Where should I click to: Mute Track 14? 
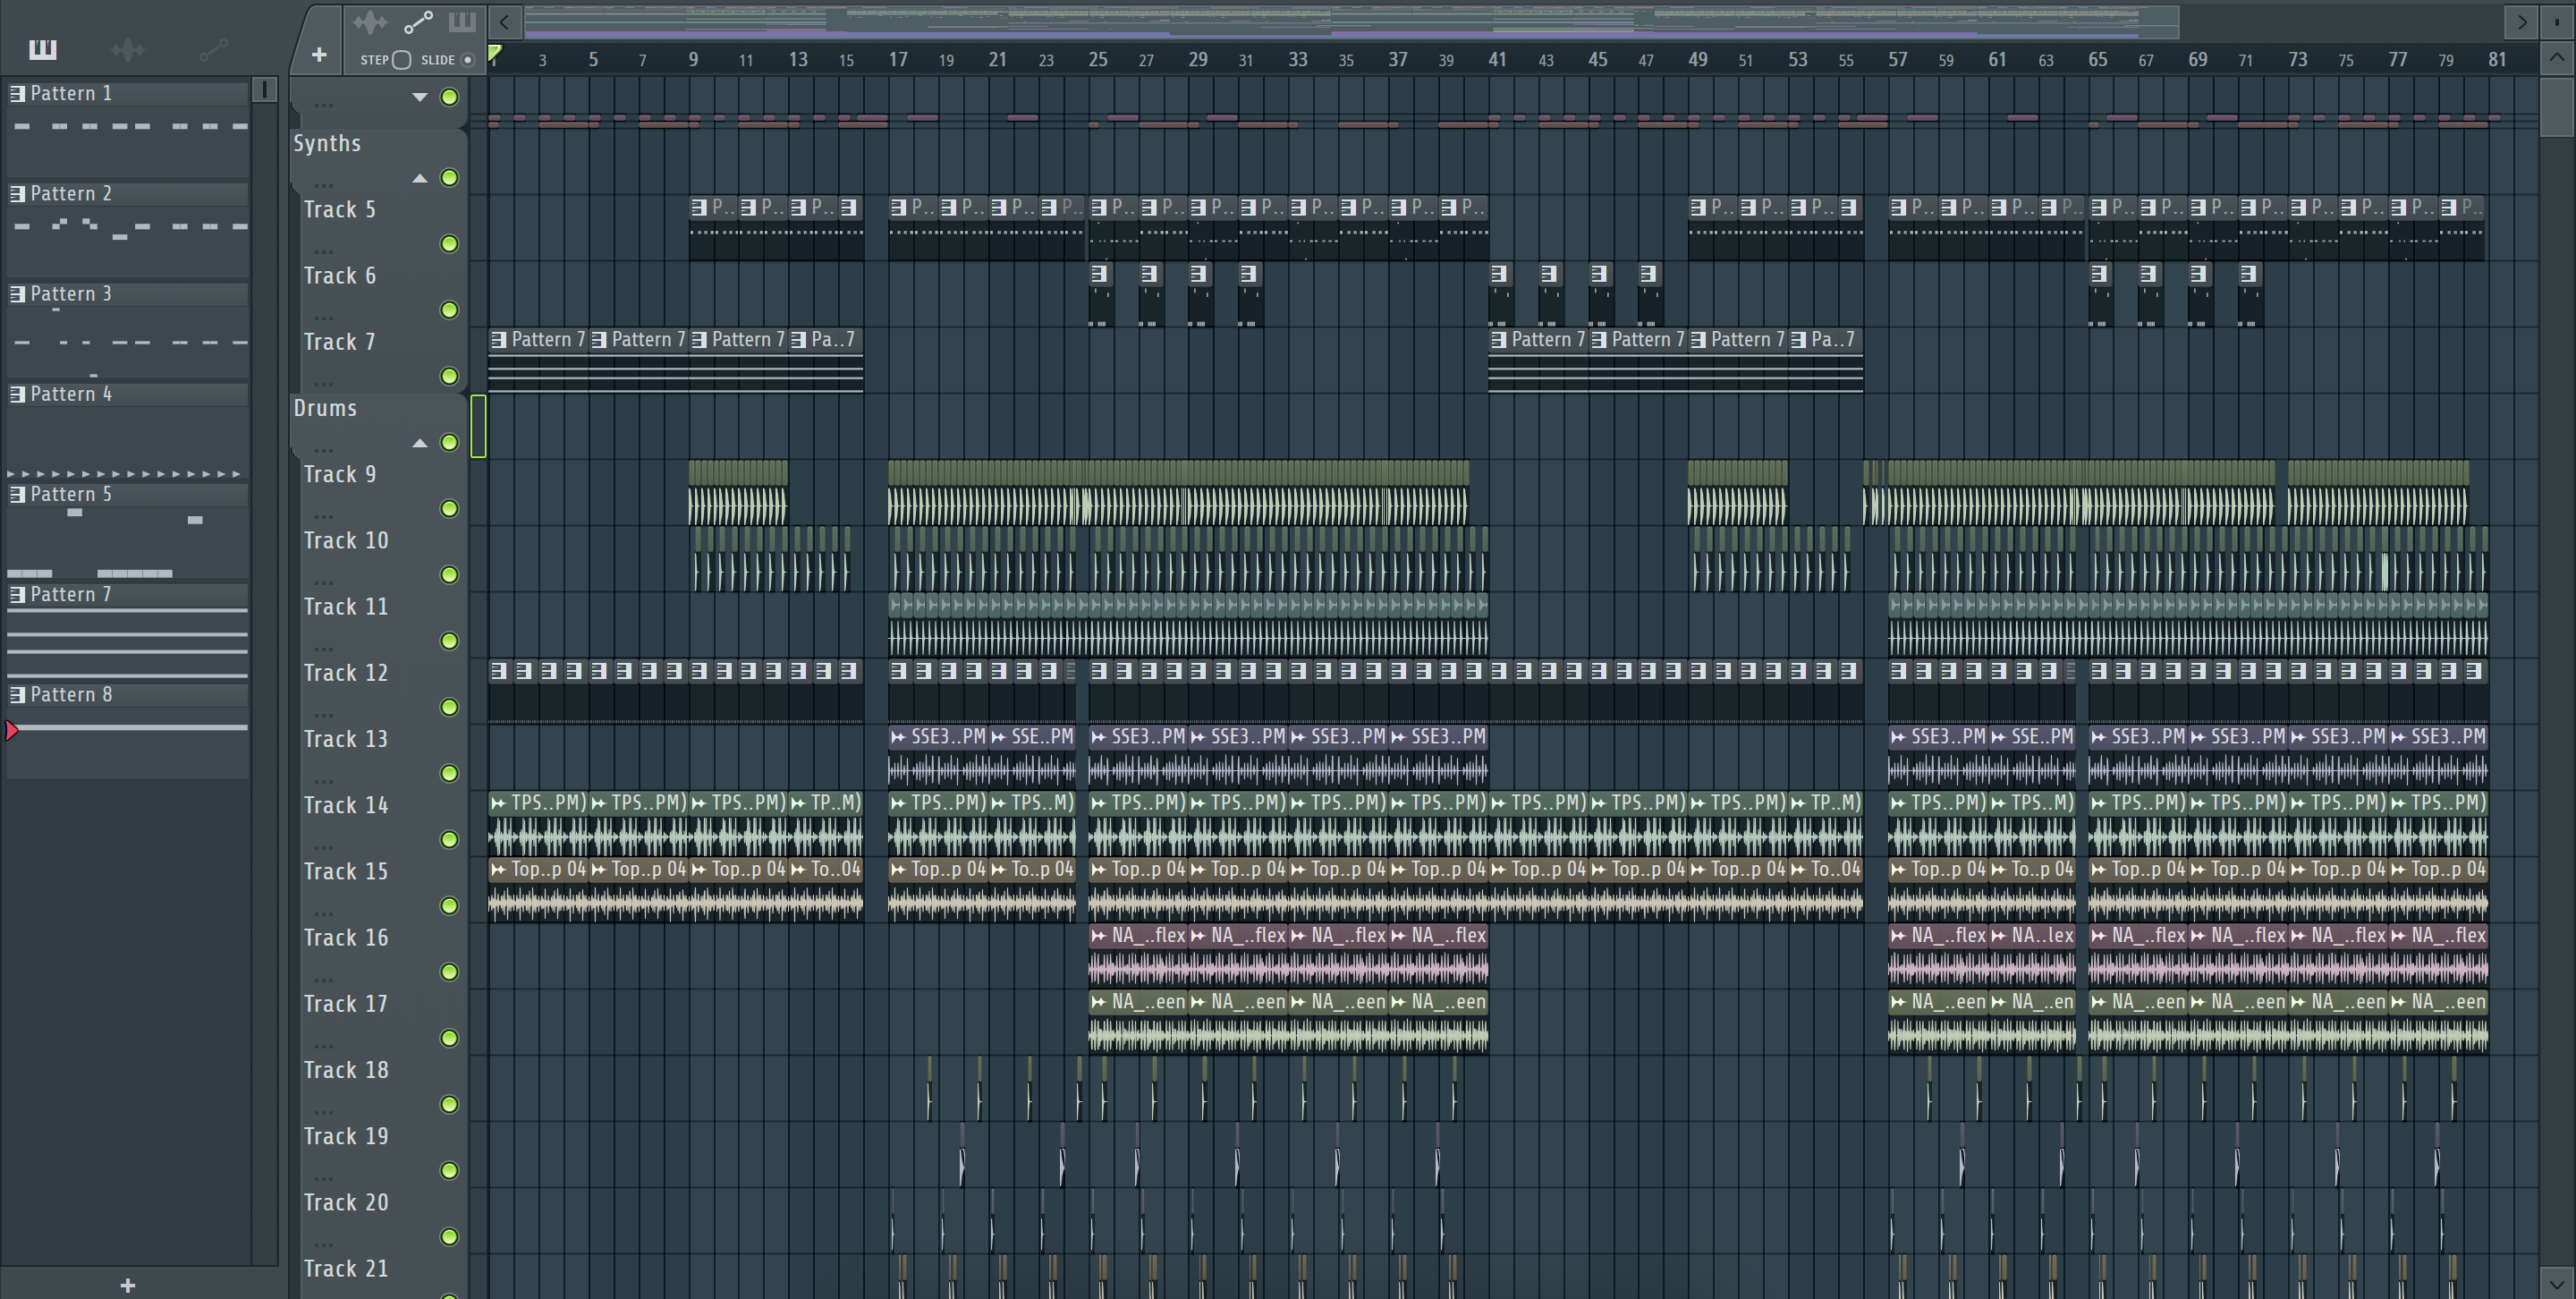coord(450,840)
